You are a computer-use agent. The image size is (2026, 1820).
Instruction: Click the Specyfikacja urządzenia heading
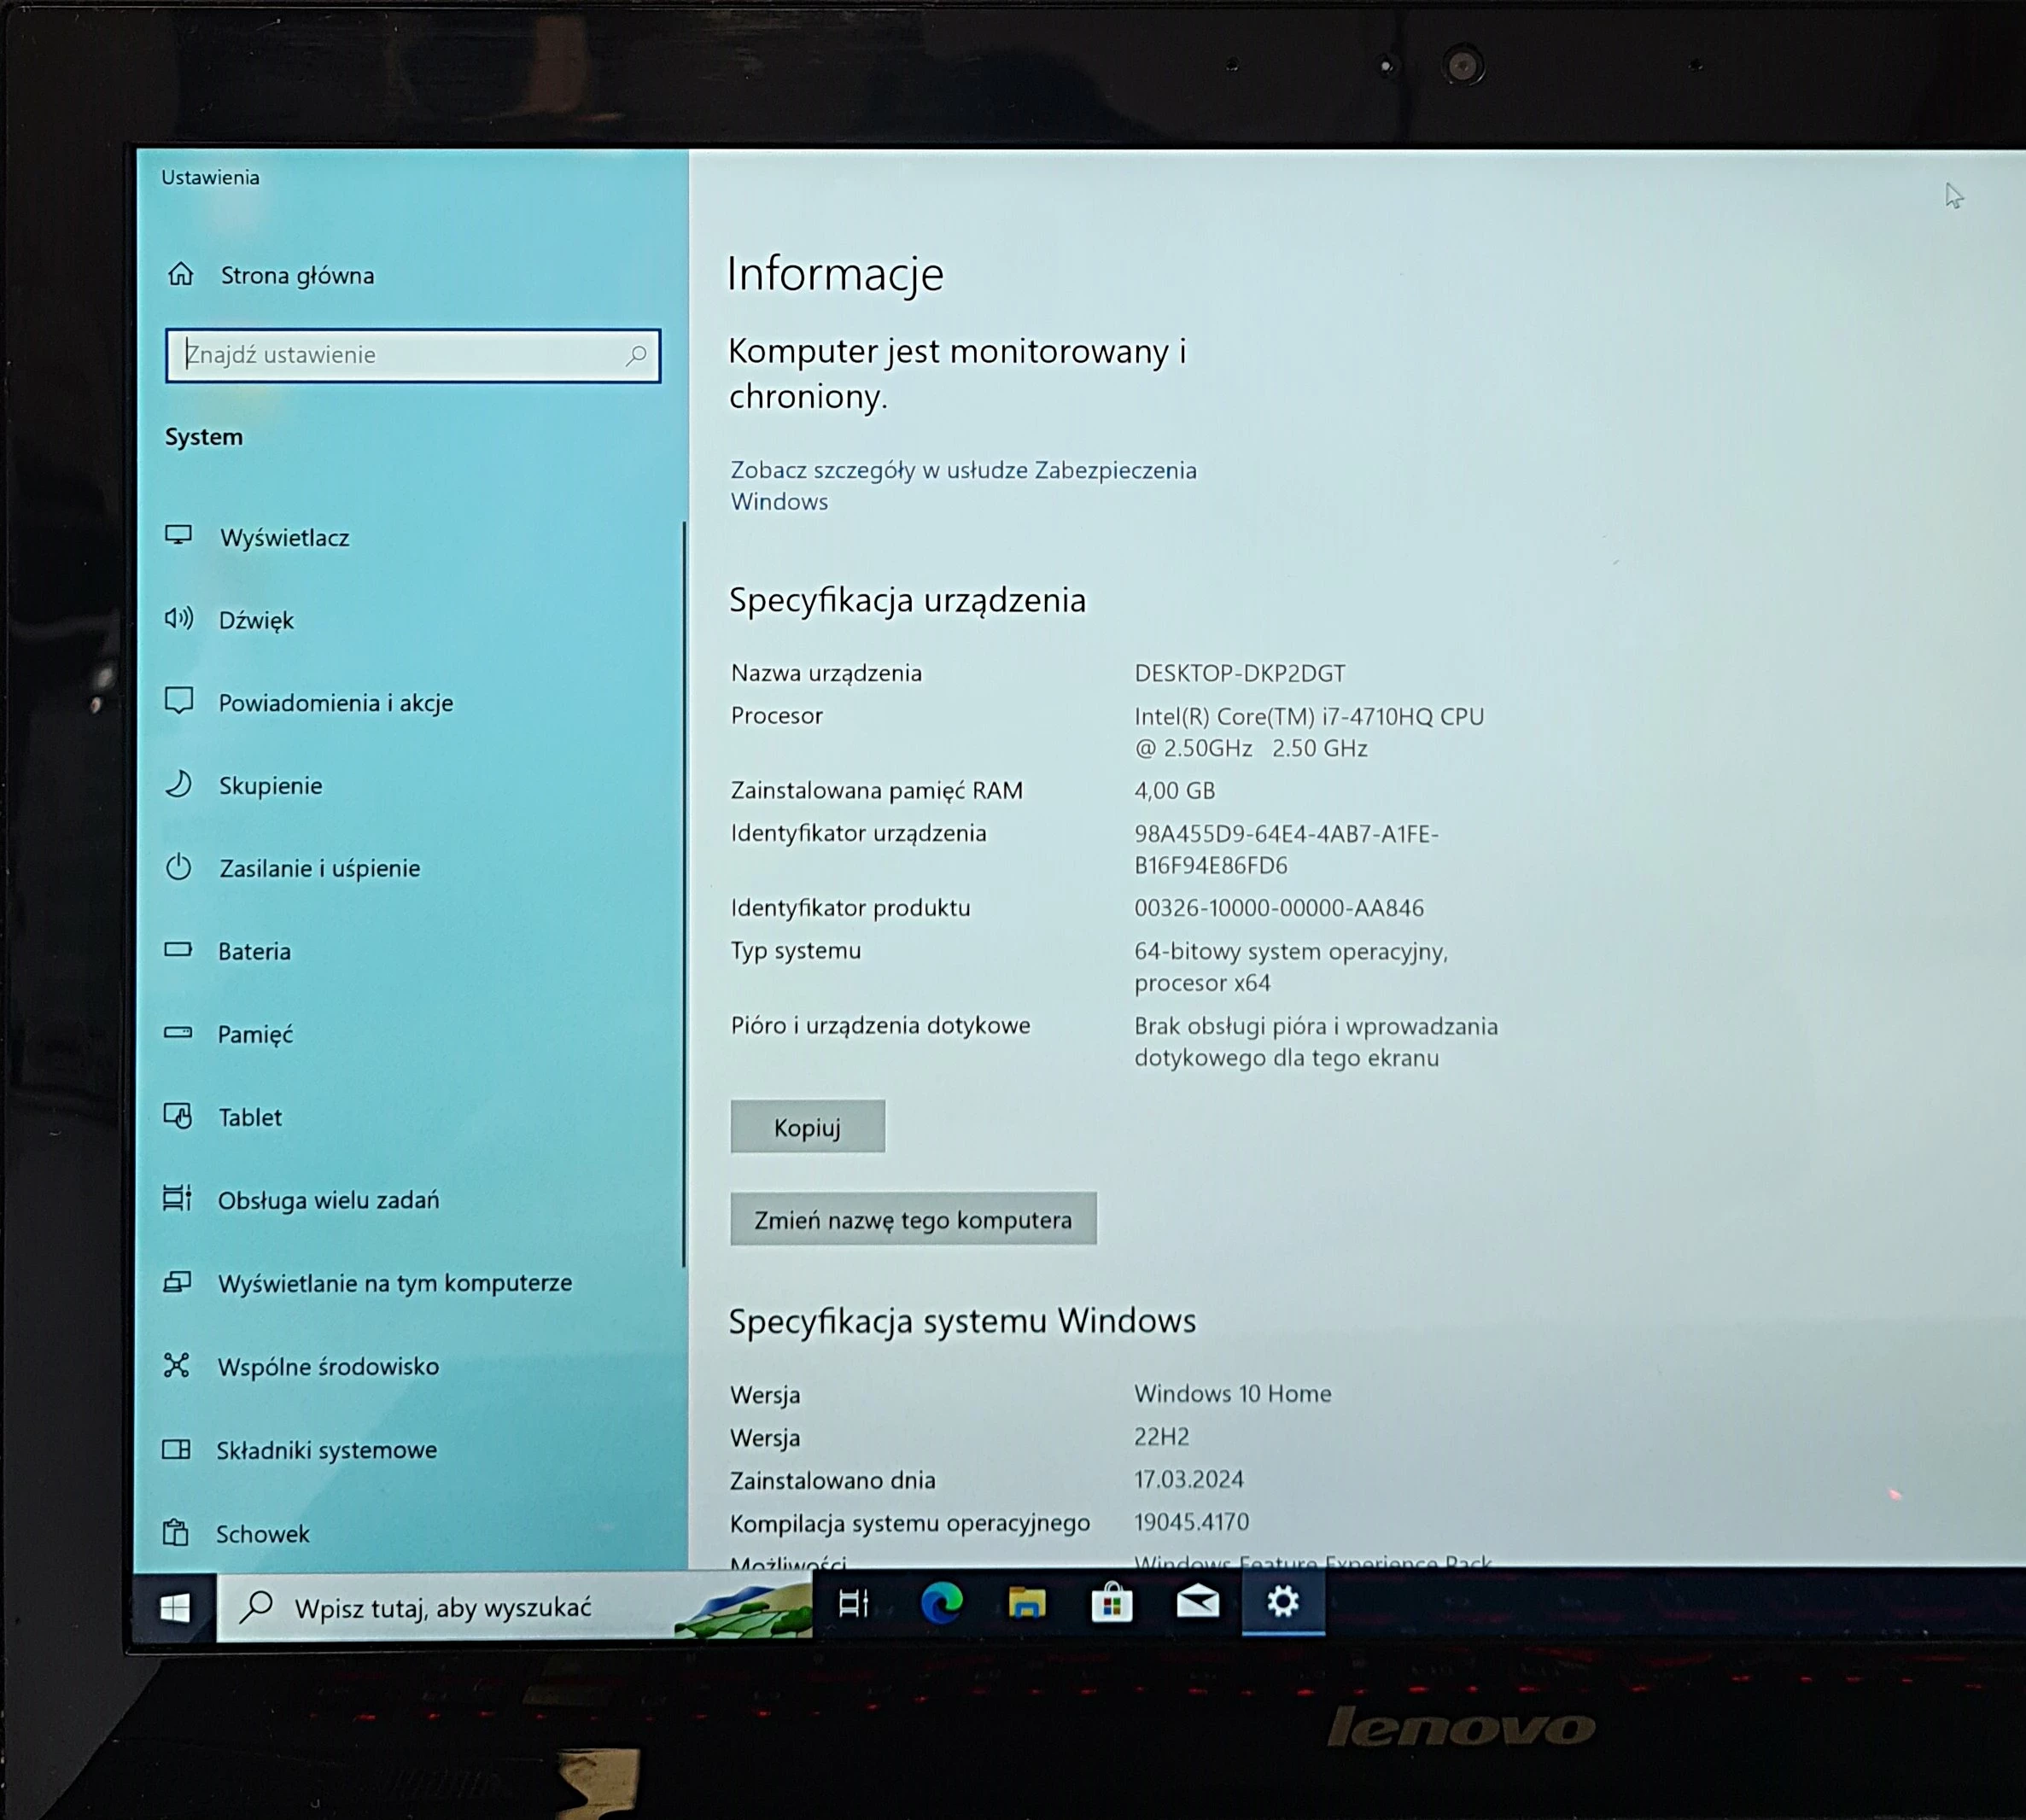tap(907, 600)
